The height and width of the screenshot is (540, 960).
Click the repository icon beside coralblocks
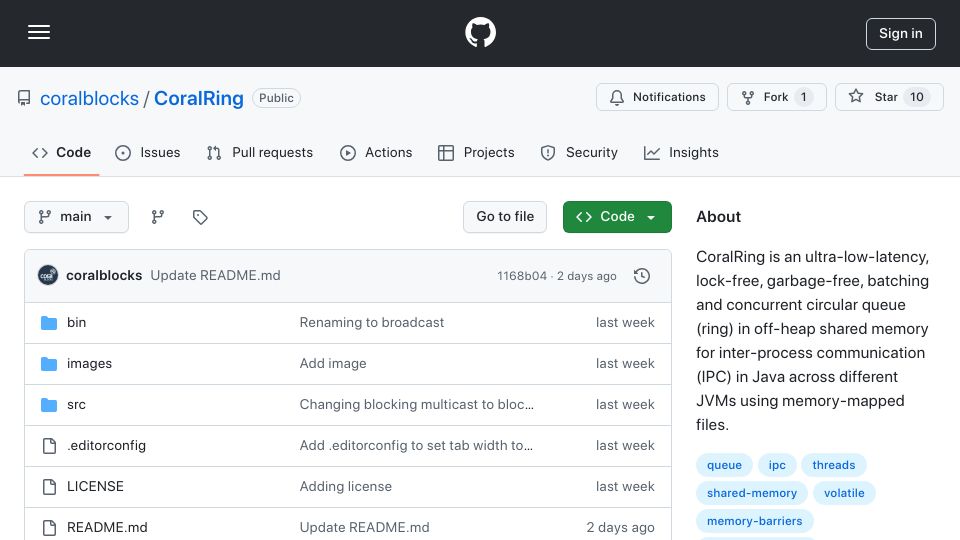[24, 98]
